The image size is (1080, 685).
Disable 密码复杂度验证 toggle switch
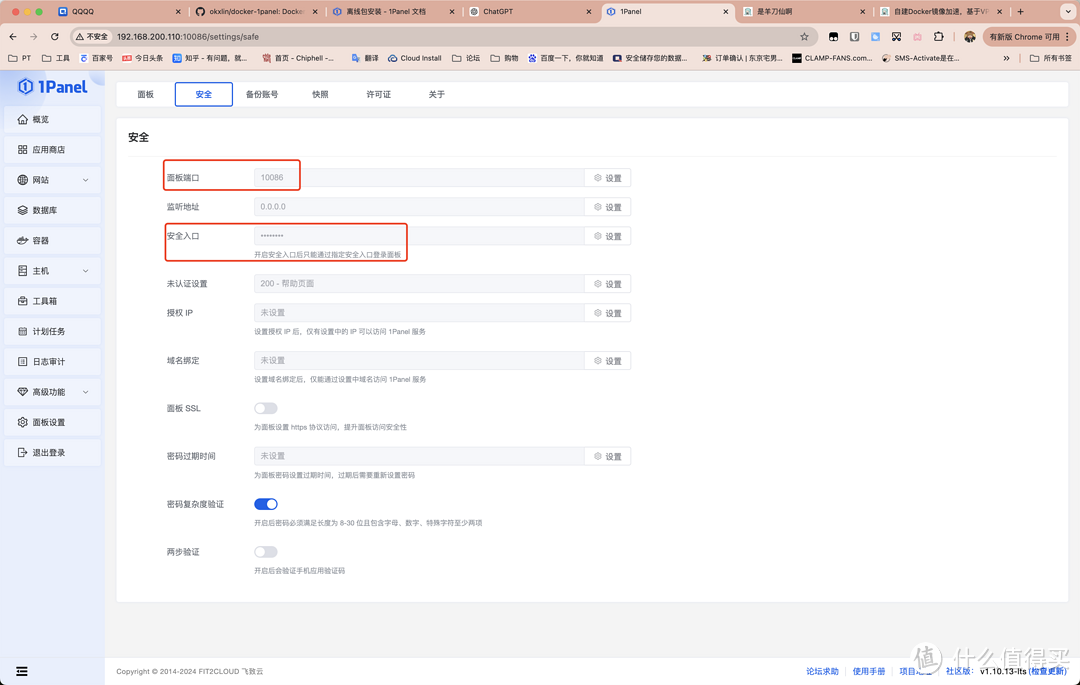(x=265, y=504)
